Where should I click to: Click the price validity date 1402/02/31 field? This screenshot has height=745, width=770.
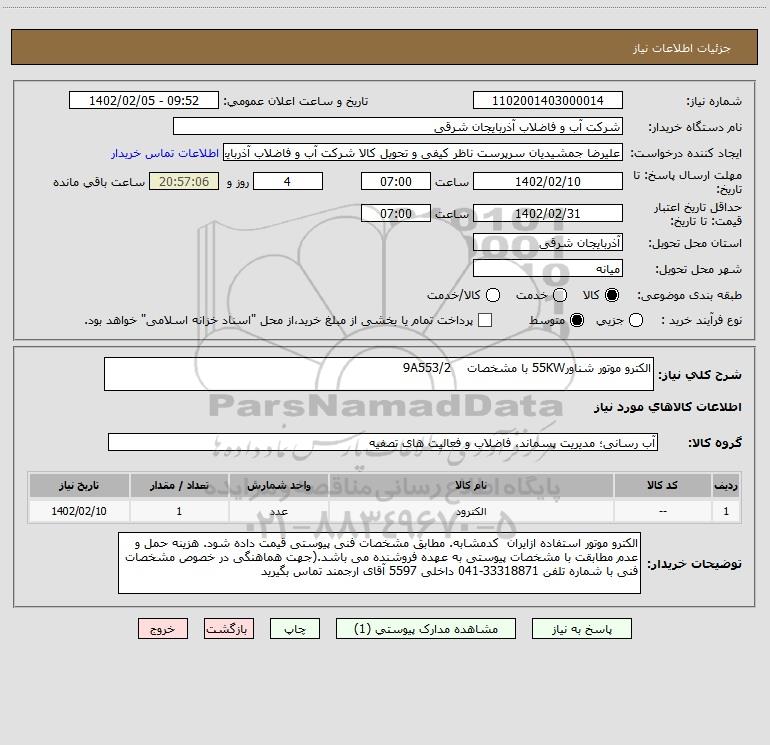point(548,213)
